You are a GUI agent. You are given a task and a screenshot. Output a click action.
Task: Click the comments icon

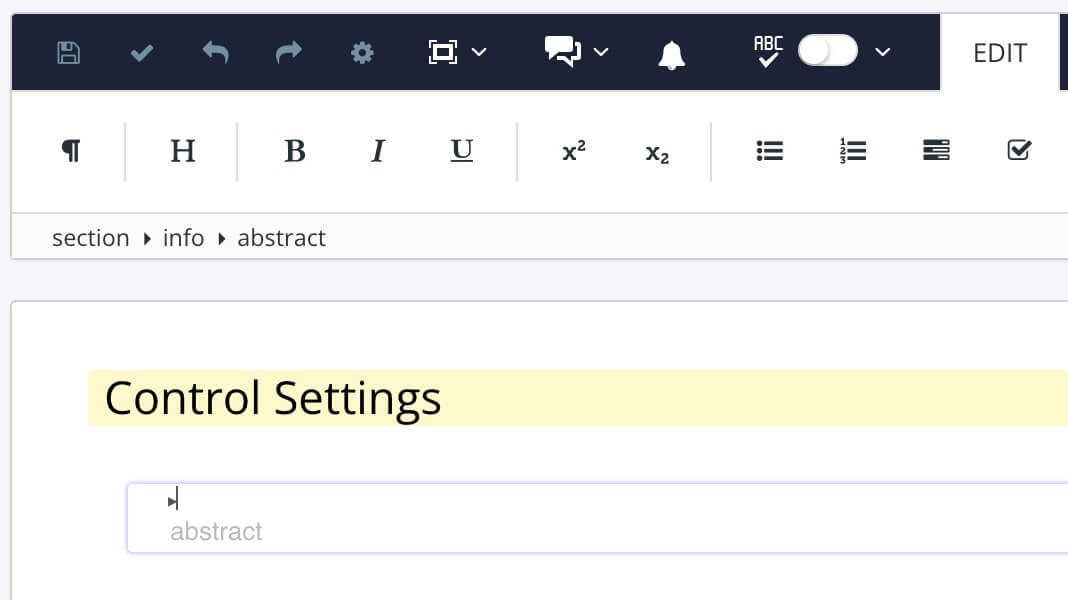pyautogui.click(x=561, y=53)
